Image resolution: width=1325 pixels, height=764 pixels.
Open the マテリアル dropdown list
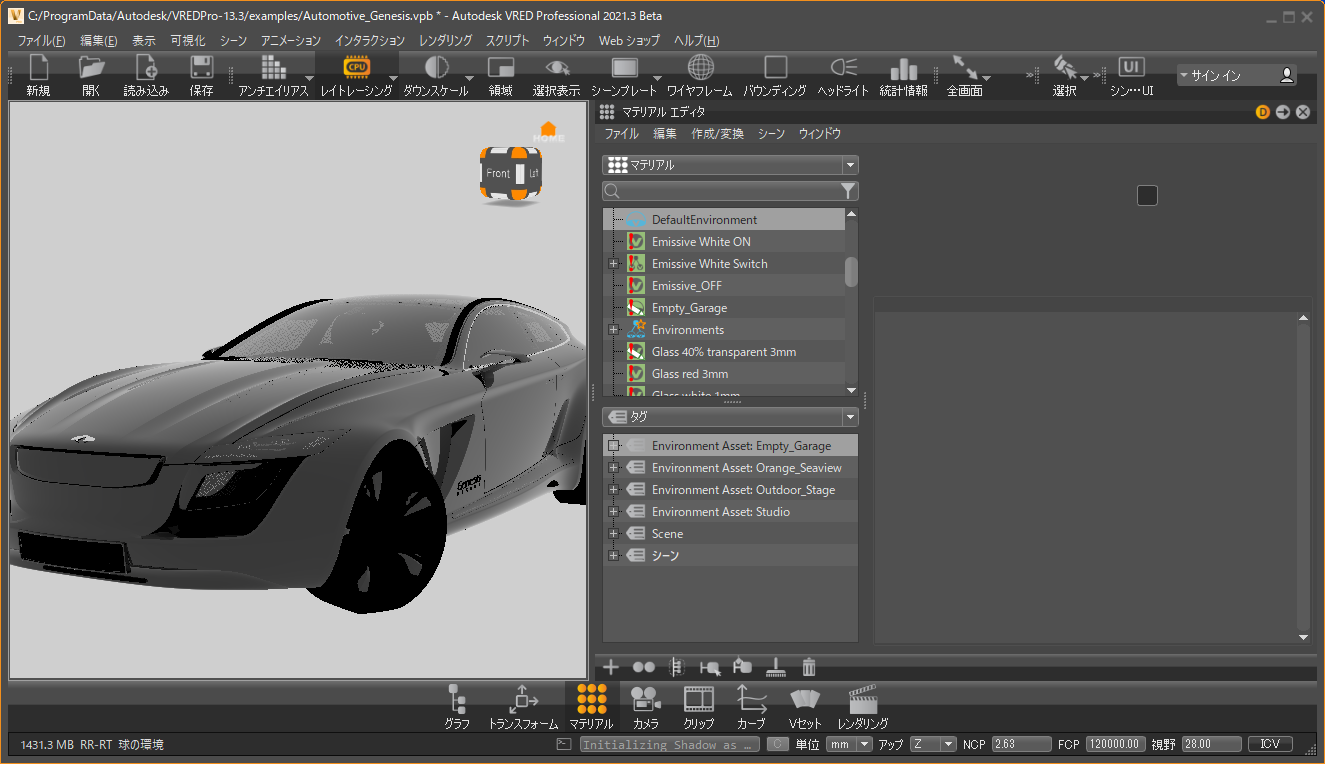pyautogui.click(x=730, y=165)
